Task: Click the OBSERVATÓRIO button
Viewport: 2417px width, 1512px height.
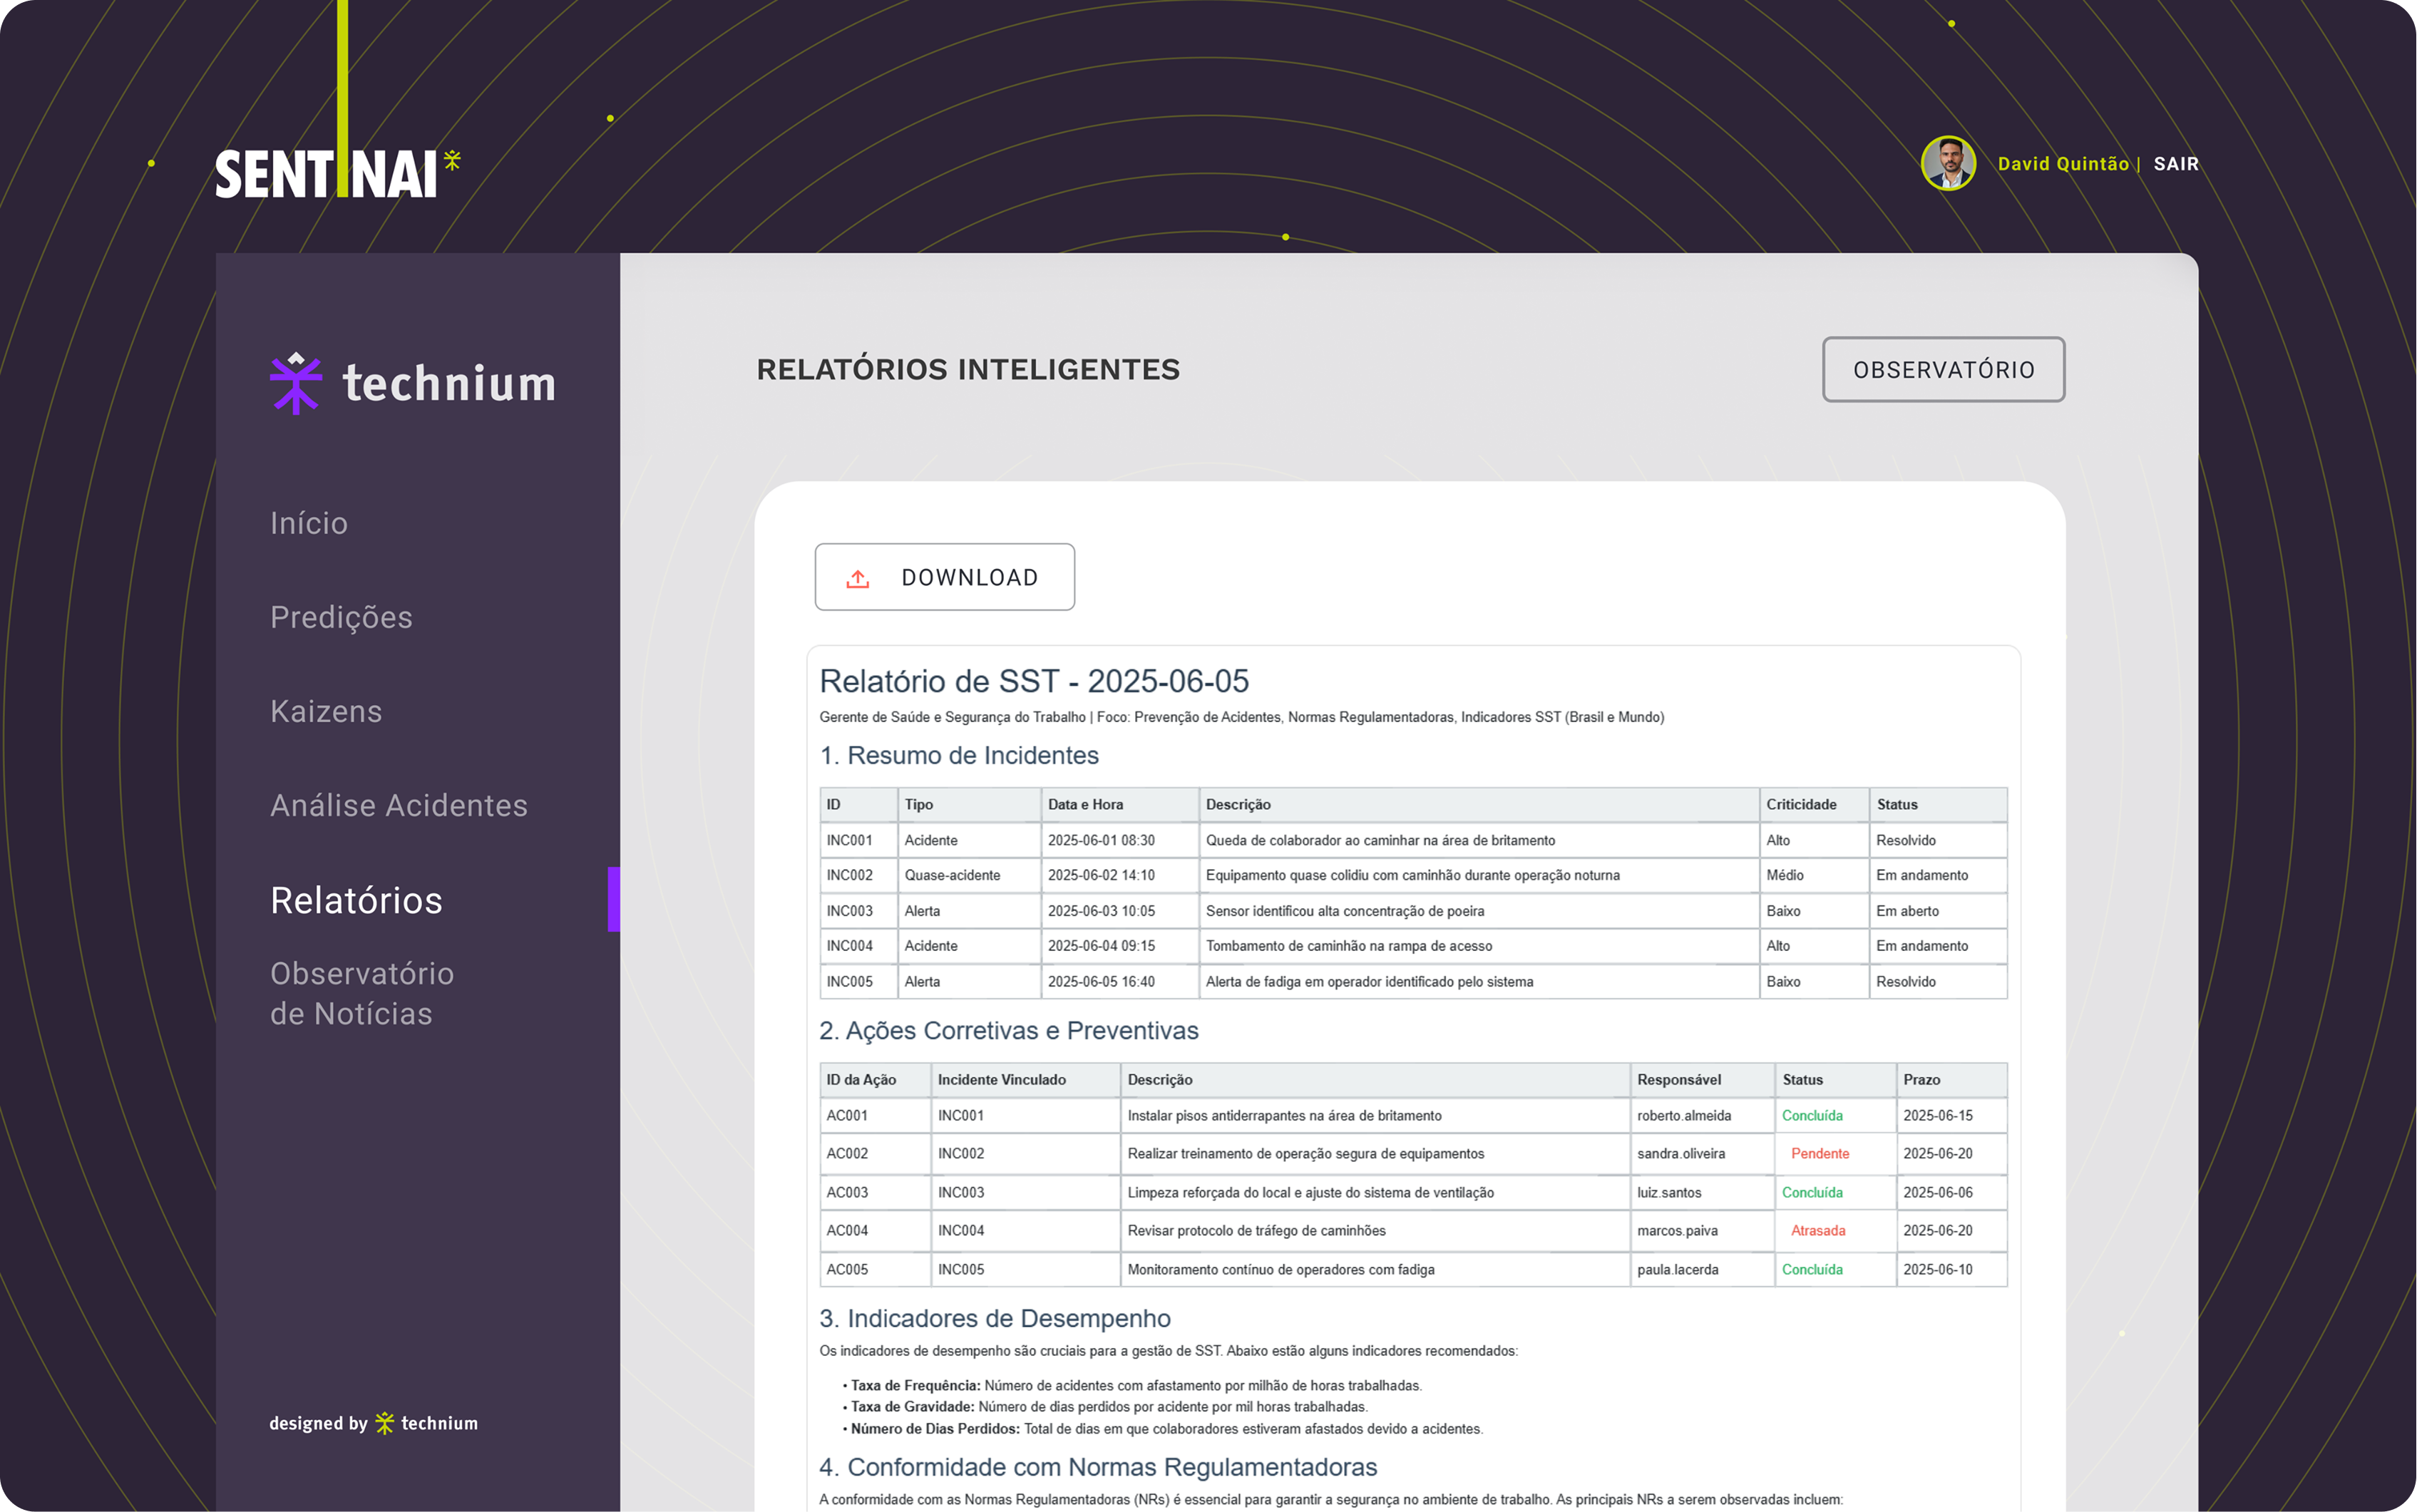Action: pos(1943,369)
